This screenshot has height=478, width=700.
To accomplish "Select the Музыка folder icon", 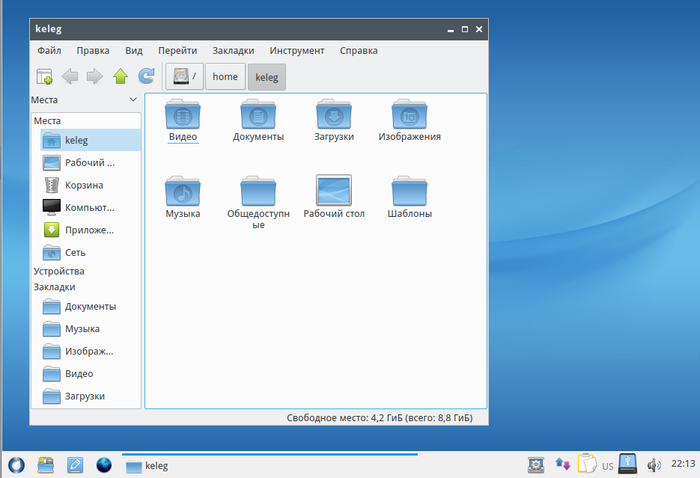I will coord(182,191).
